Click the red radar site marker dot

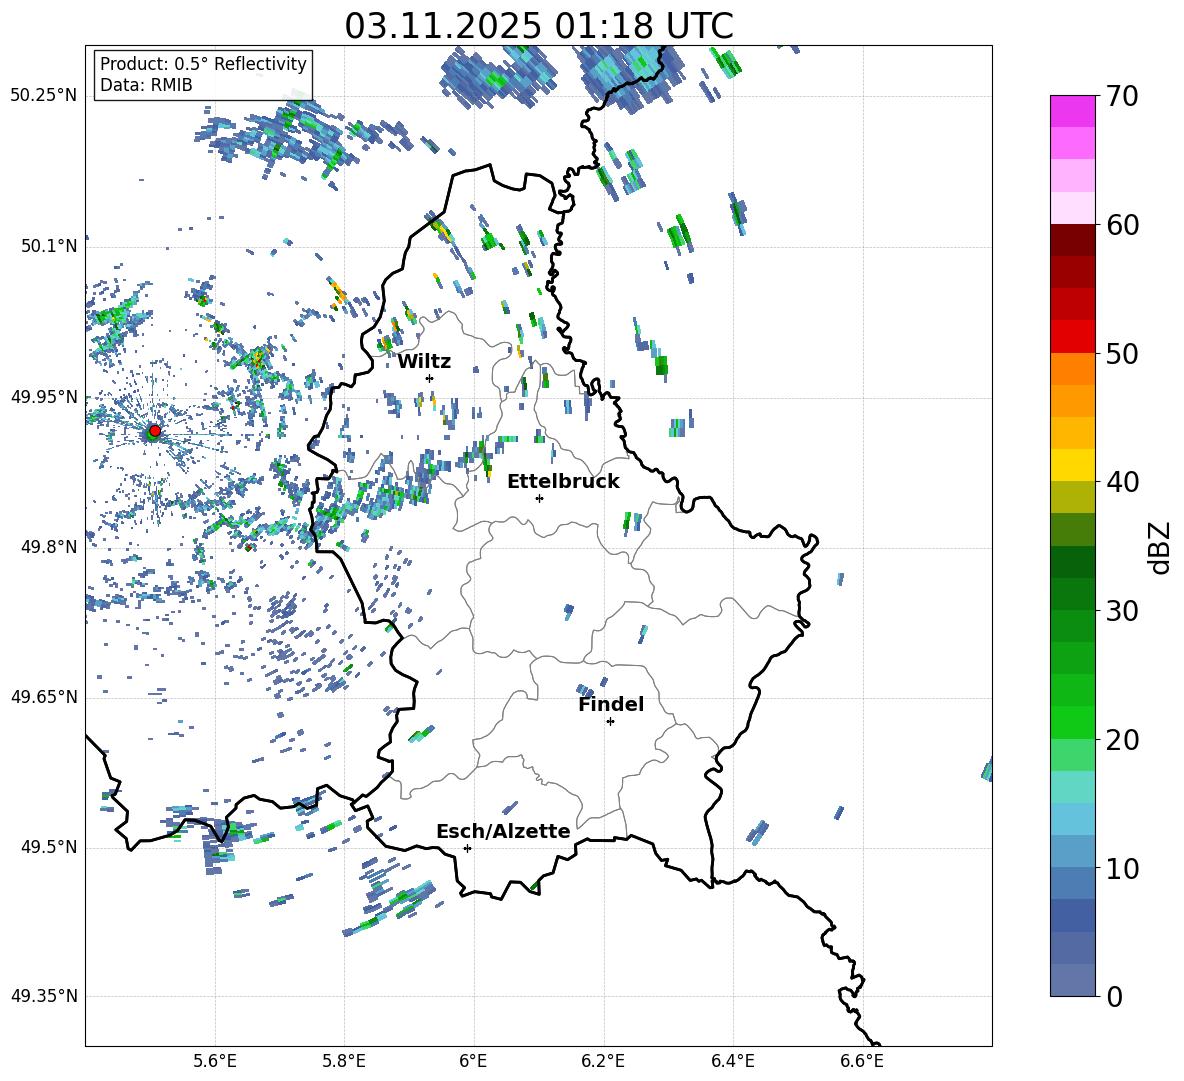[x=154, y=431]
